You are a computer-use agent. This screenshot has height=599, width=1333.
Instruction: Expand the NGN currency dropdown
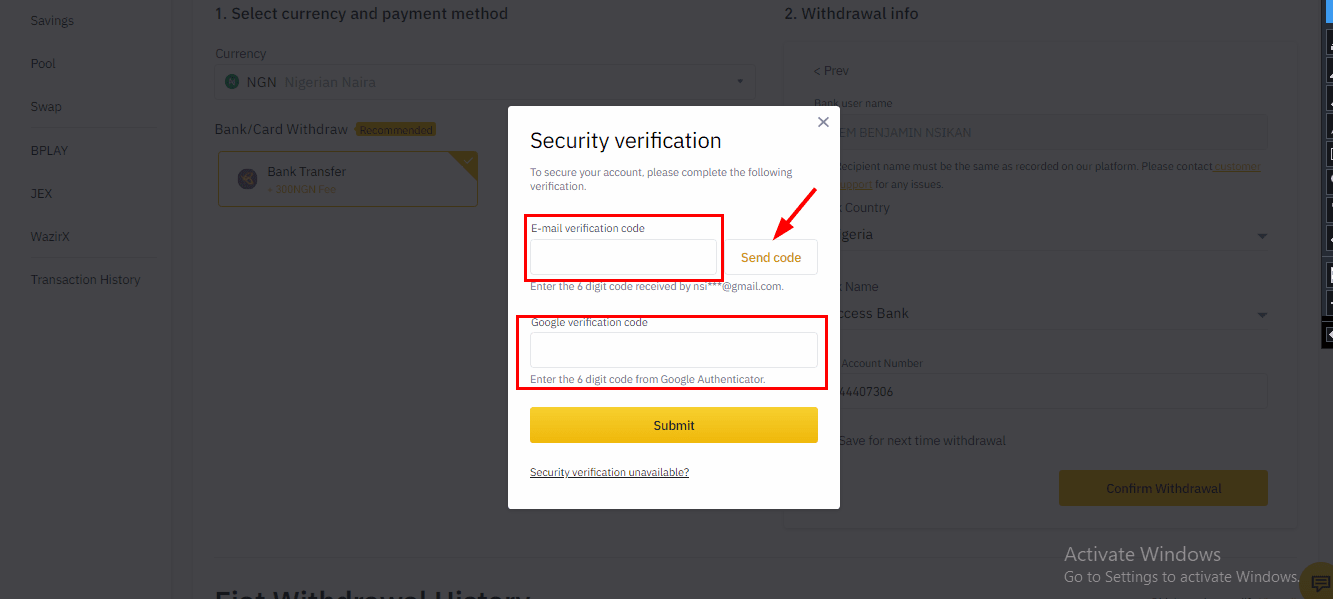tap(485, 82)
